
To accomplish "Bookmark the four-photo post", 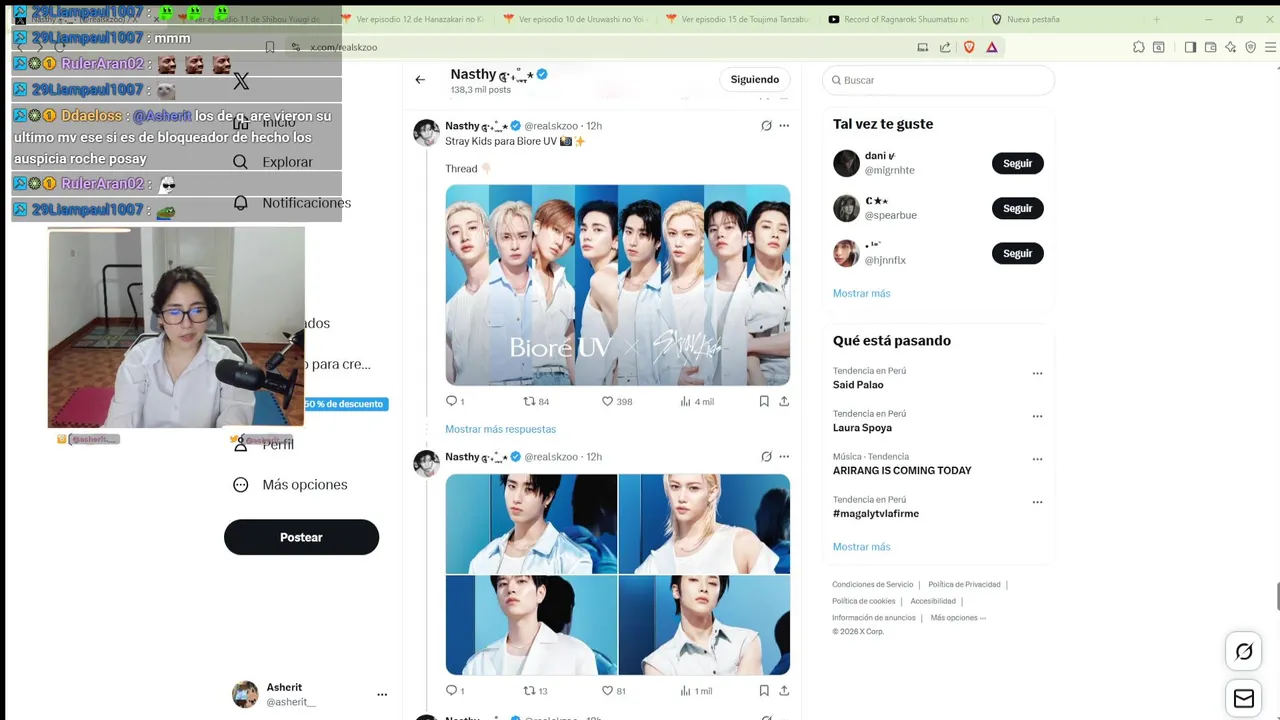I will pos(764,691).
